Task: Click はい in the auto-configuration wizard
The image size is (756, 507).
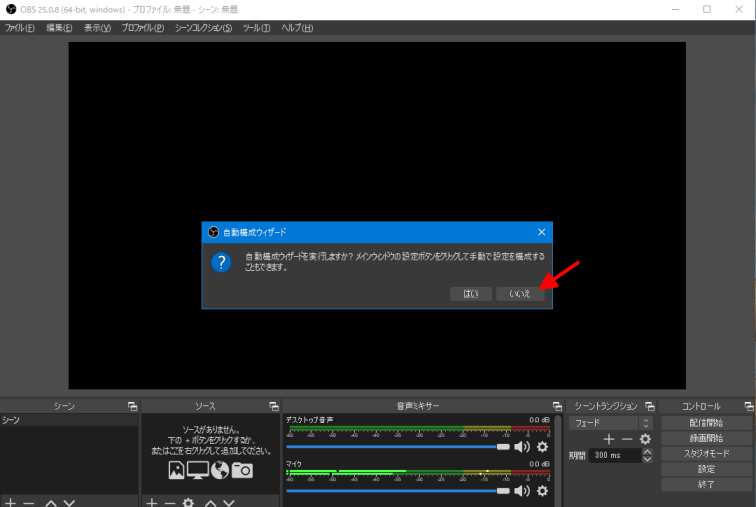Action: click(x=471, y=294)
